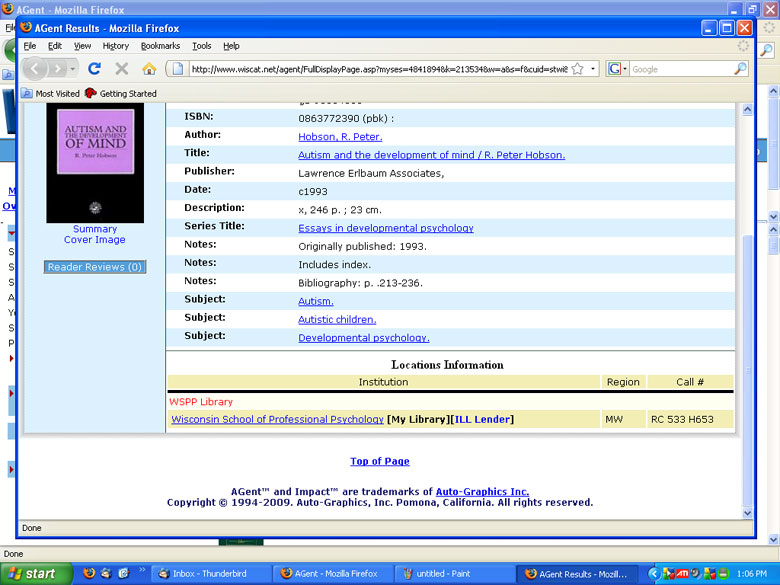Reload the page with the refresh icon

pyautogui.click(x=95, y=69)
